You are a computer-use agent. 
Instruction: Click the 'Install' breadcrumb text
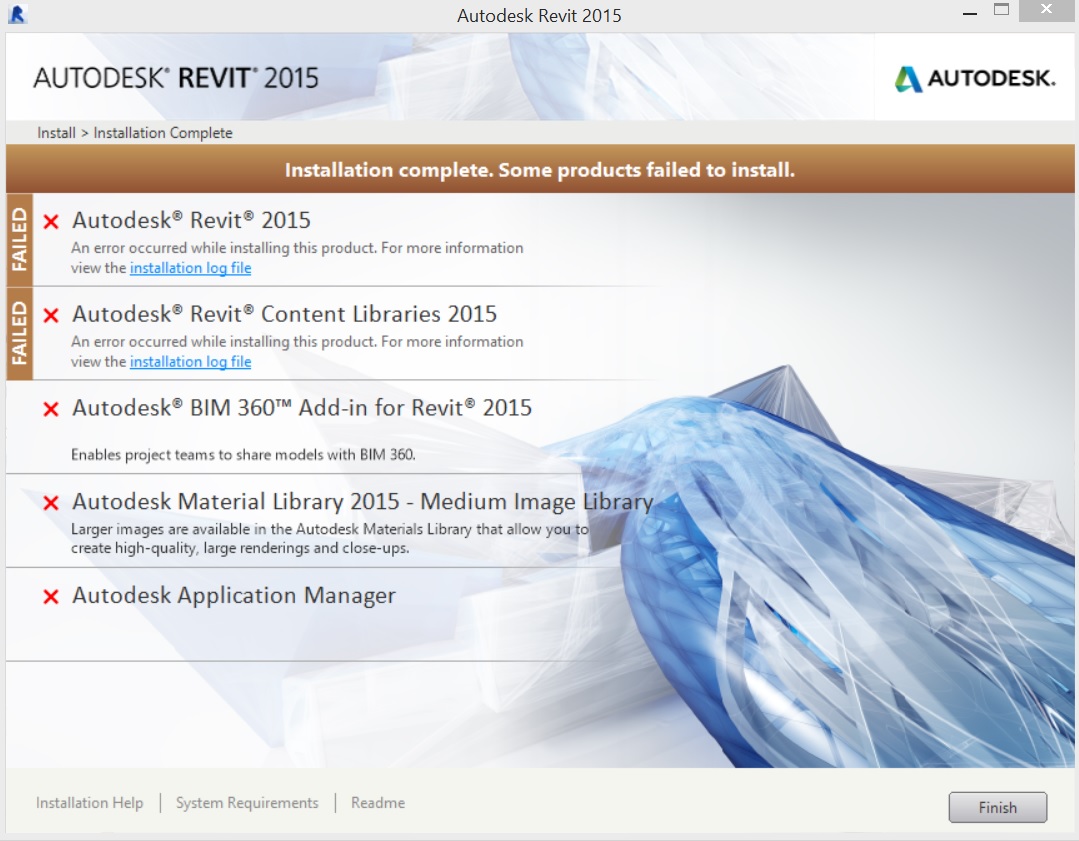point(56,133)
